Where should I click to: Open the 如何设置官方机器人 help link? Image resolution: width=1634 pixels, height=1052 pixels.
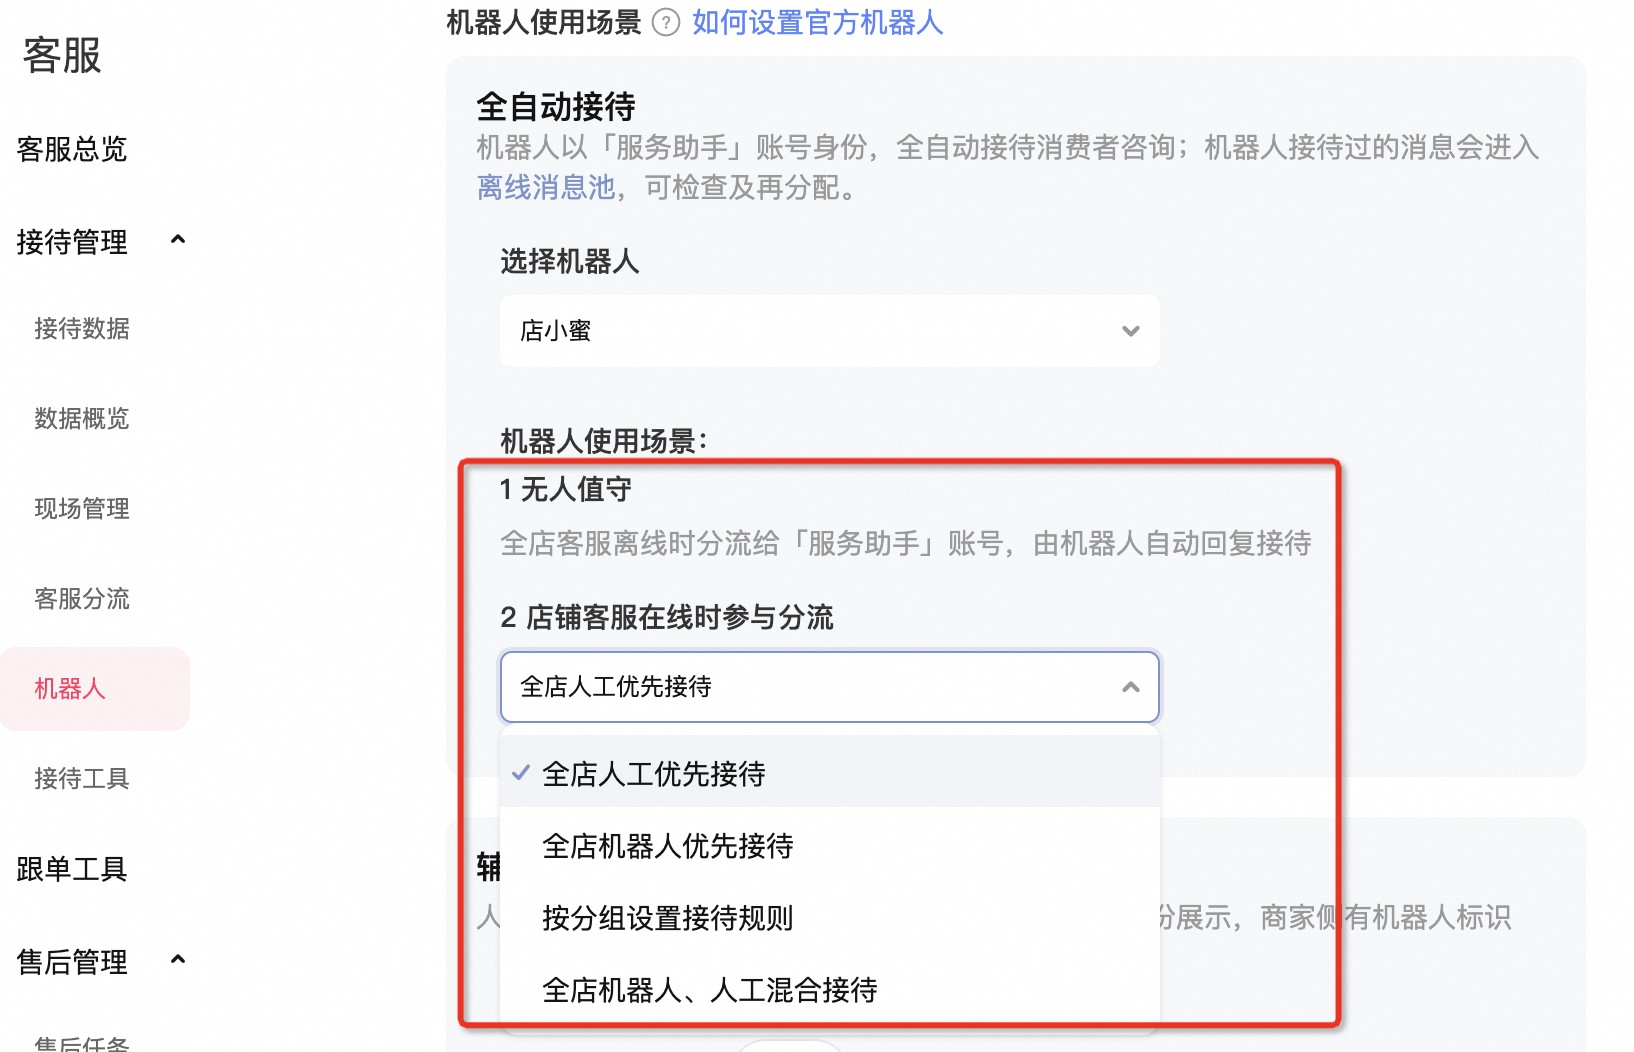[816, 22]
